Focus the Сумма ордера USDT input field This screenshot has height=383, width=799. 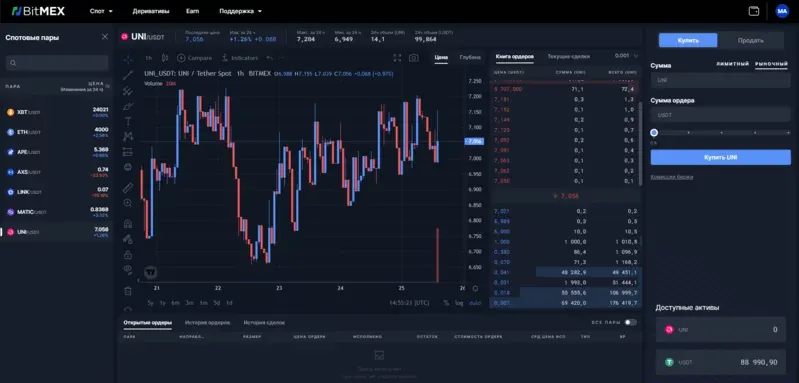[721, 115]
